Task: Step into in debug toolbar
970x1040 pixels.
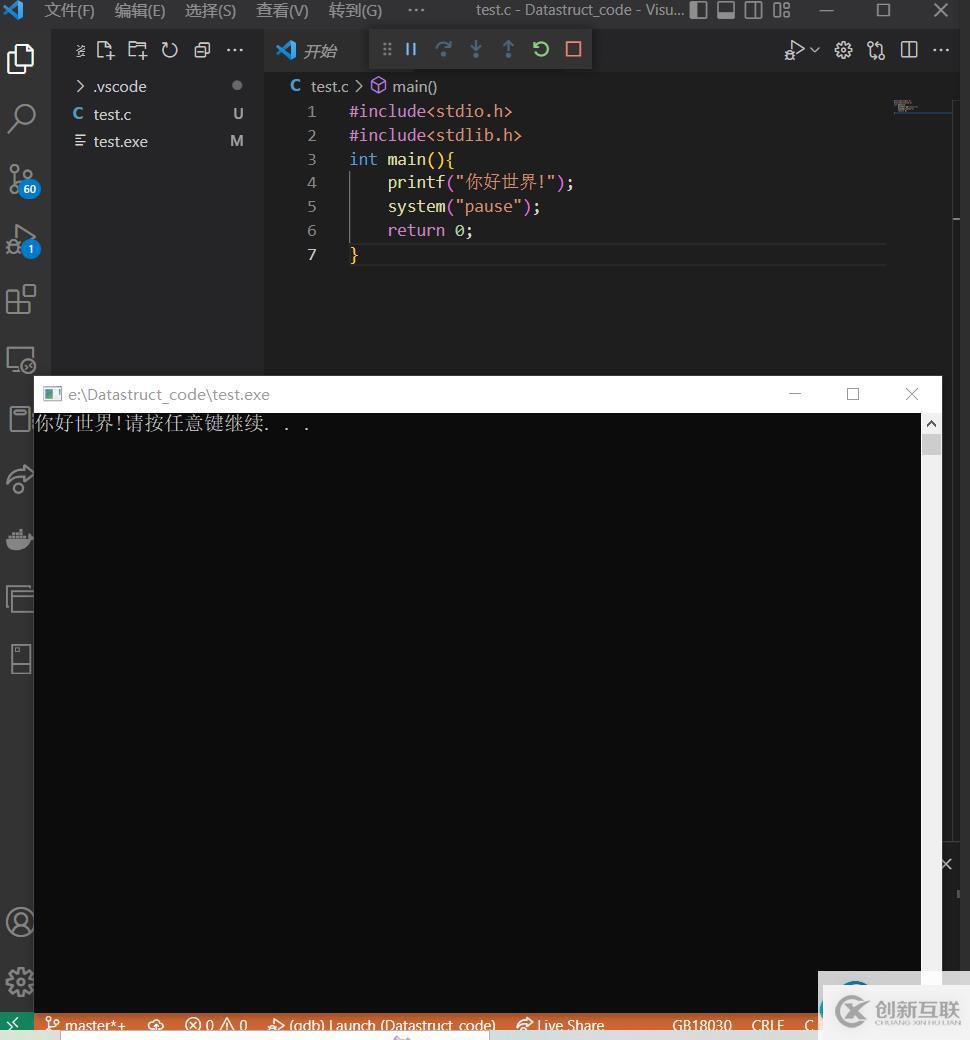Action: 476,49
